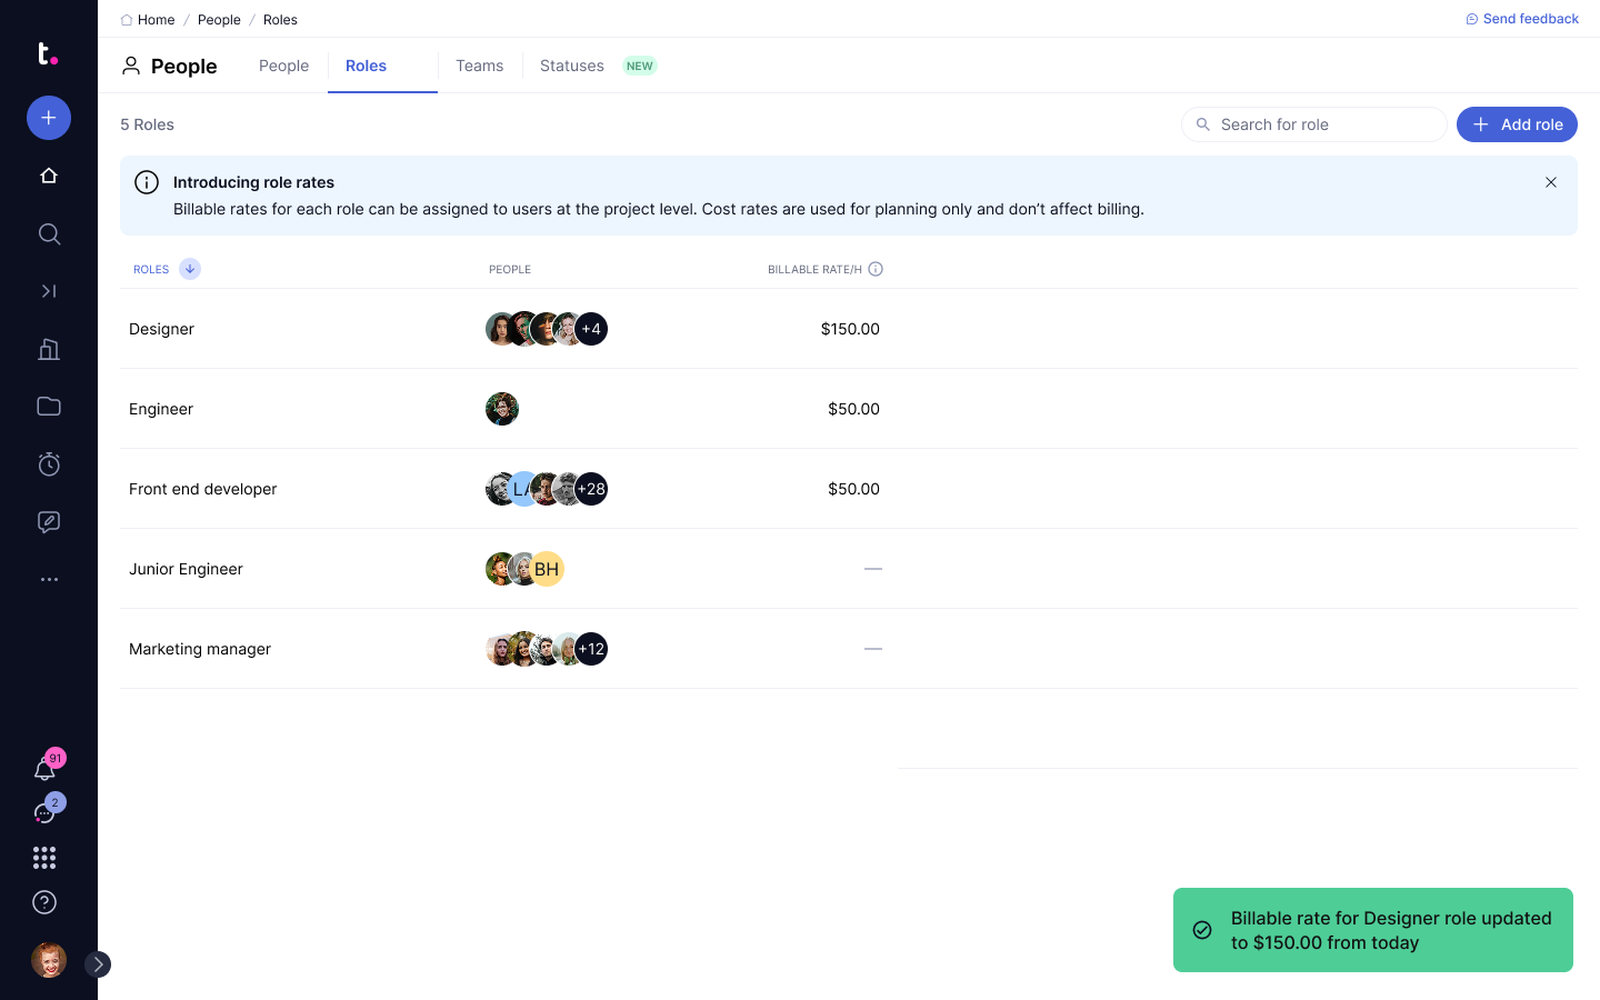This screenshot has height=1000, width=1600.
Task: Open the search icon in sidebar
Action: pos(48,234)
